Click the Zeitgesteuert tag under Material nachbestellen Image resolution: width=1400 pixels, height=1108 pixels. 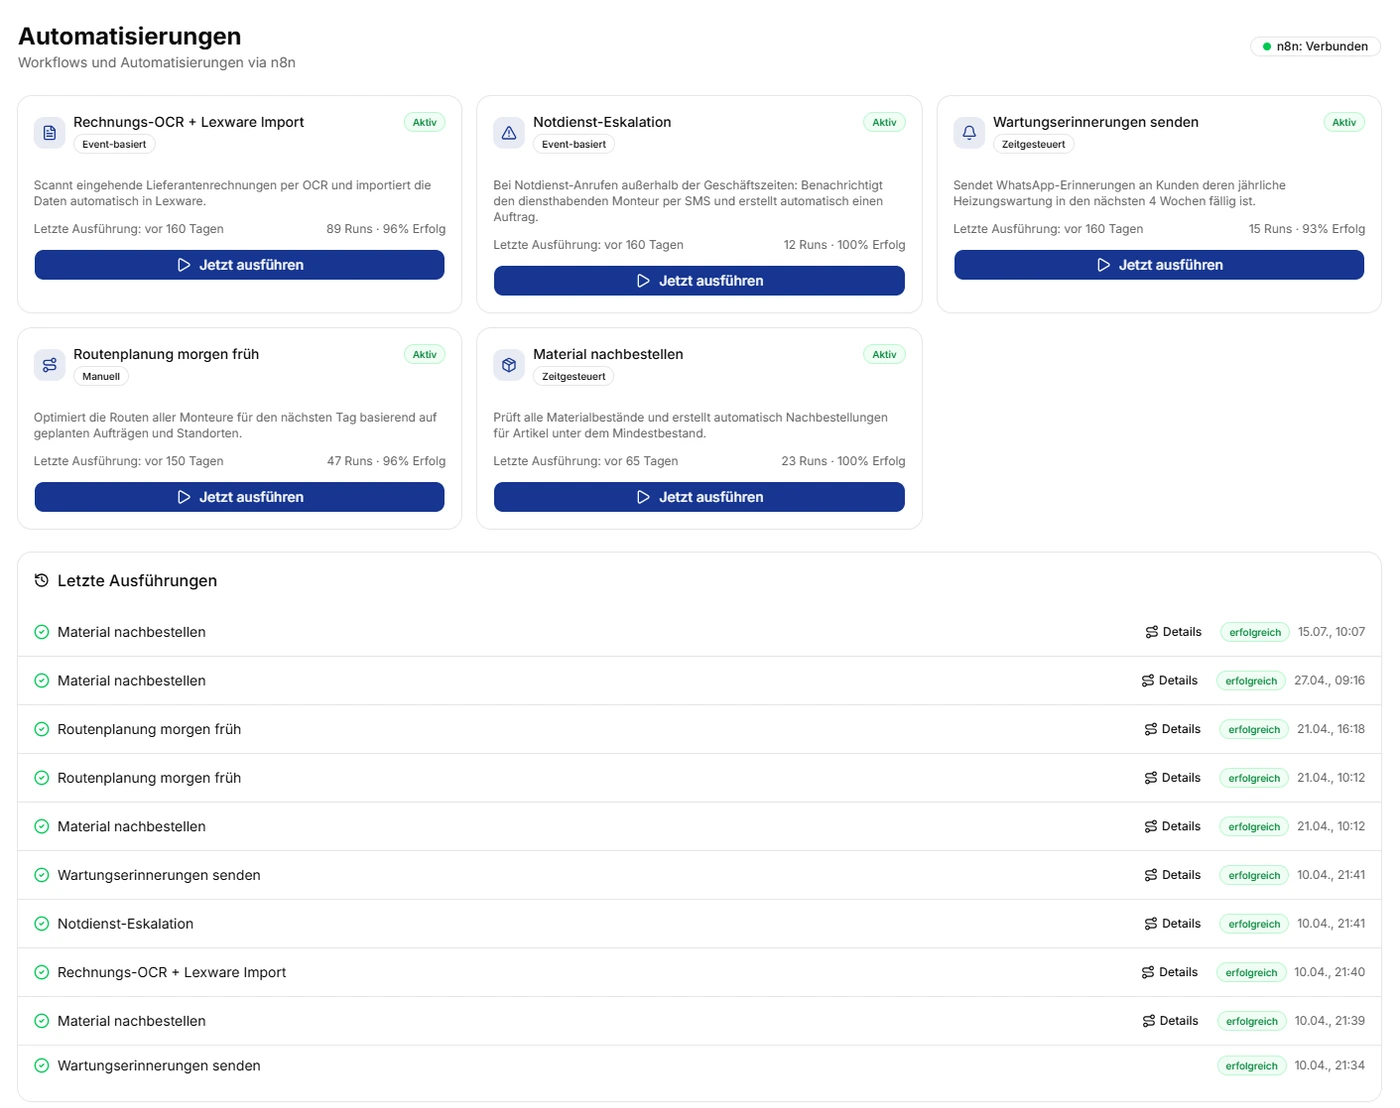click(574, 377)
